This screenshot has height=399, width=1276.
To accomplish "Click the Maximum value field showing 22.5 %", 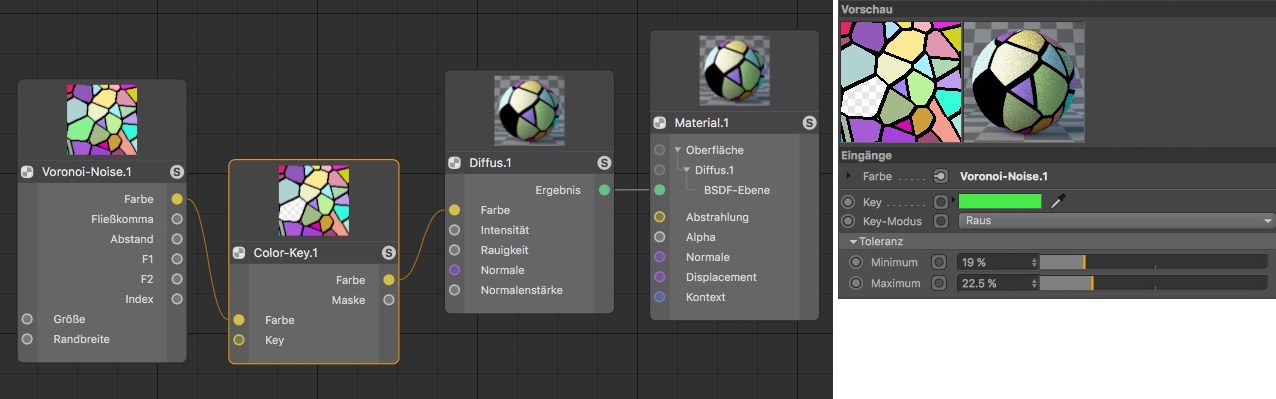I will point(998,283).
